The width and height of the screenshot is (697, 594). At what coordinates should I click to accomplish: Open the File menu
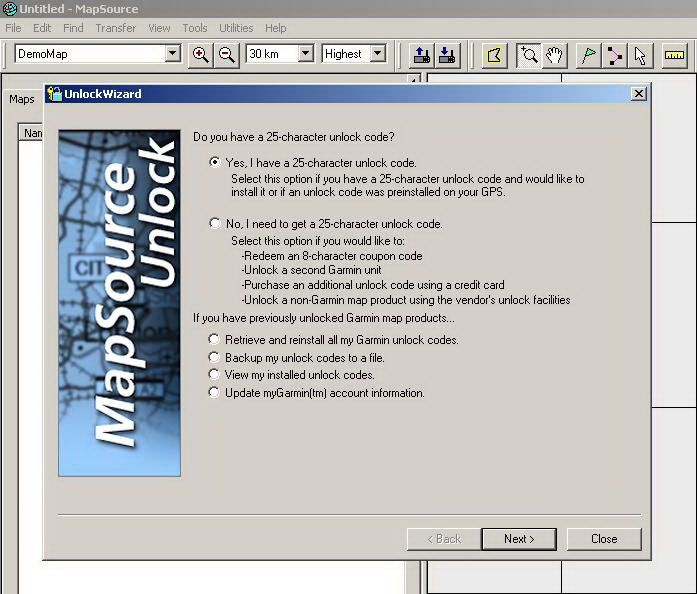click(13, 28)
